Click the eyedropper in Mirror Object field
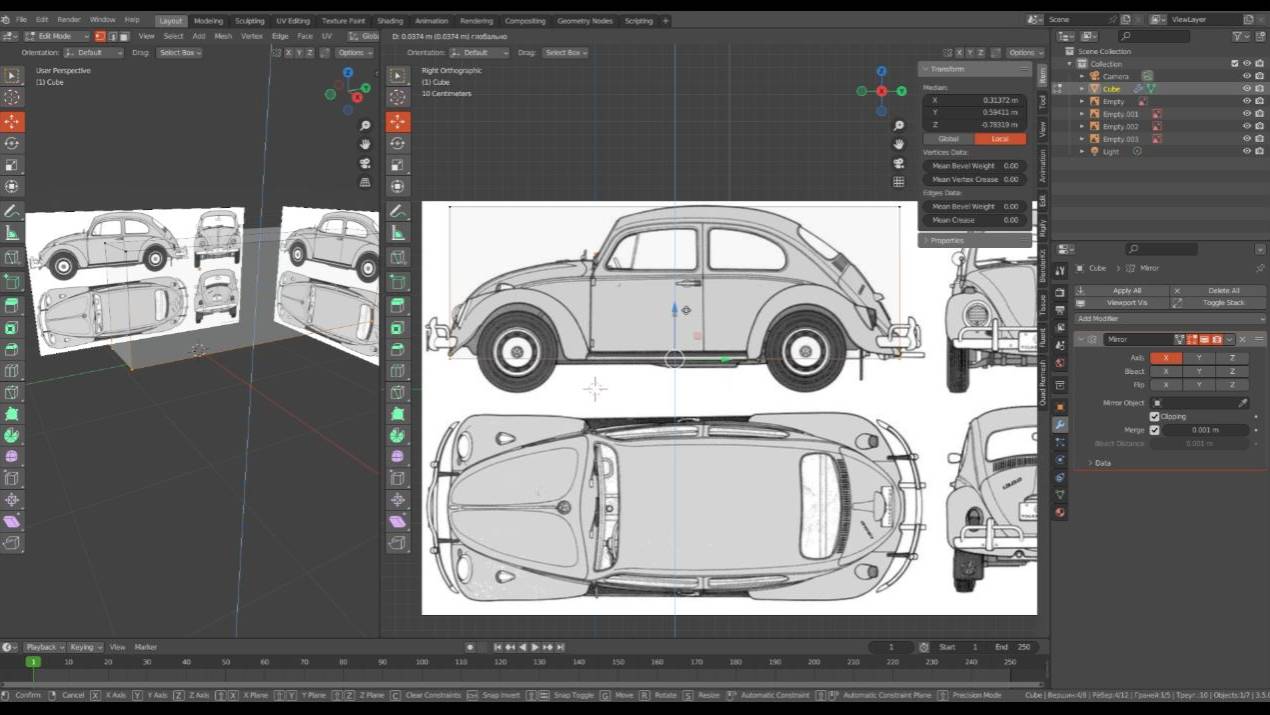The height and width of the screenshot is (715, 1270). (x=1243, y=403)
